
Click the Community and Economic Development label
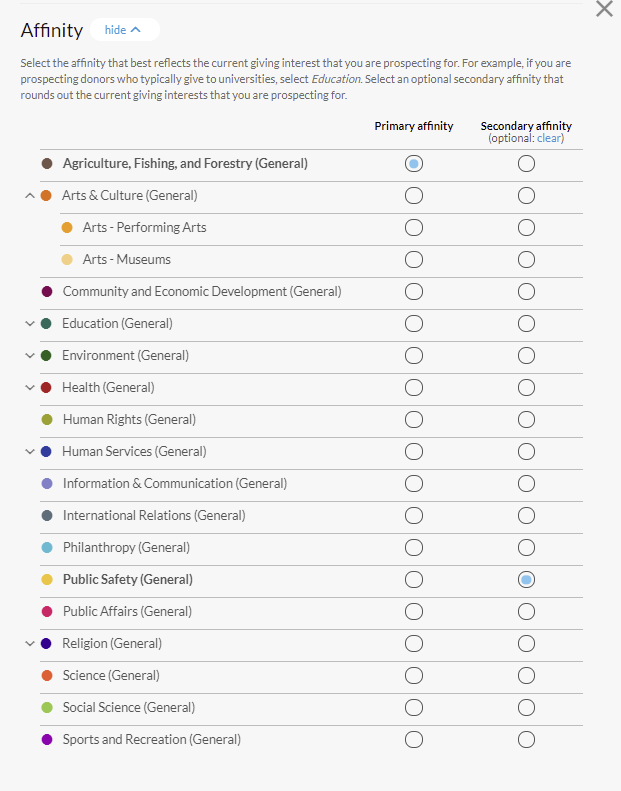pos(201,292)
